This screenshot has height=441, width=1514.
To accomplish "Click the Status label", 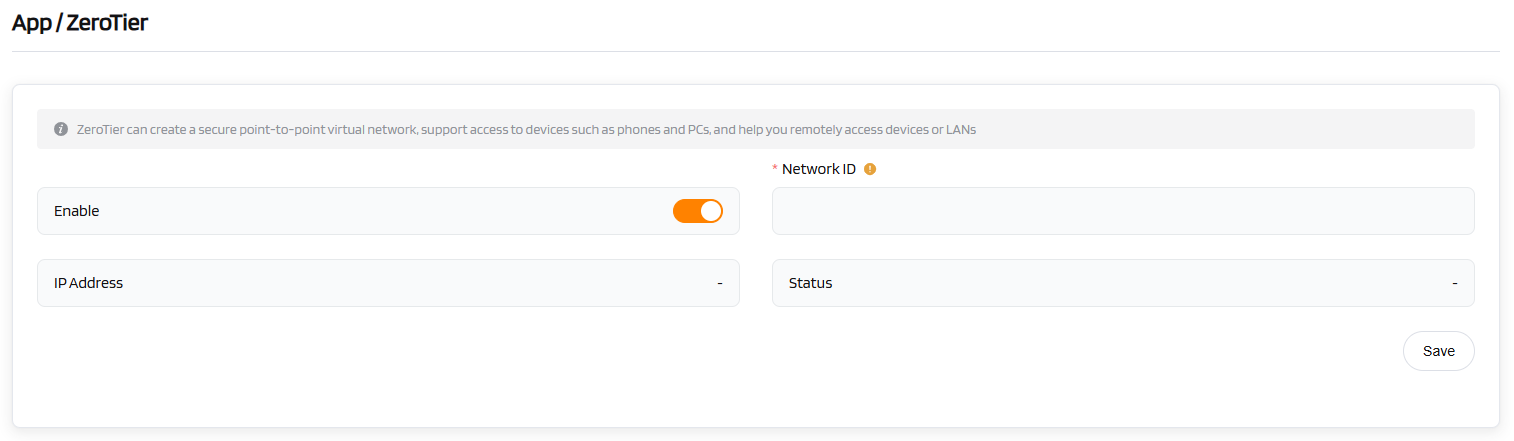I will click(x=810, y=283).
